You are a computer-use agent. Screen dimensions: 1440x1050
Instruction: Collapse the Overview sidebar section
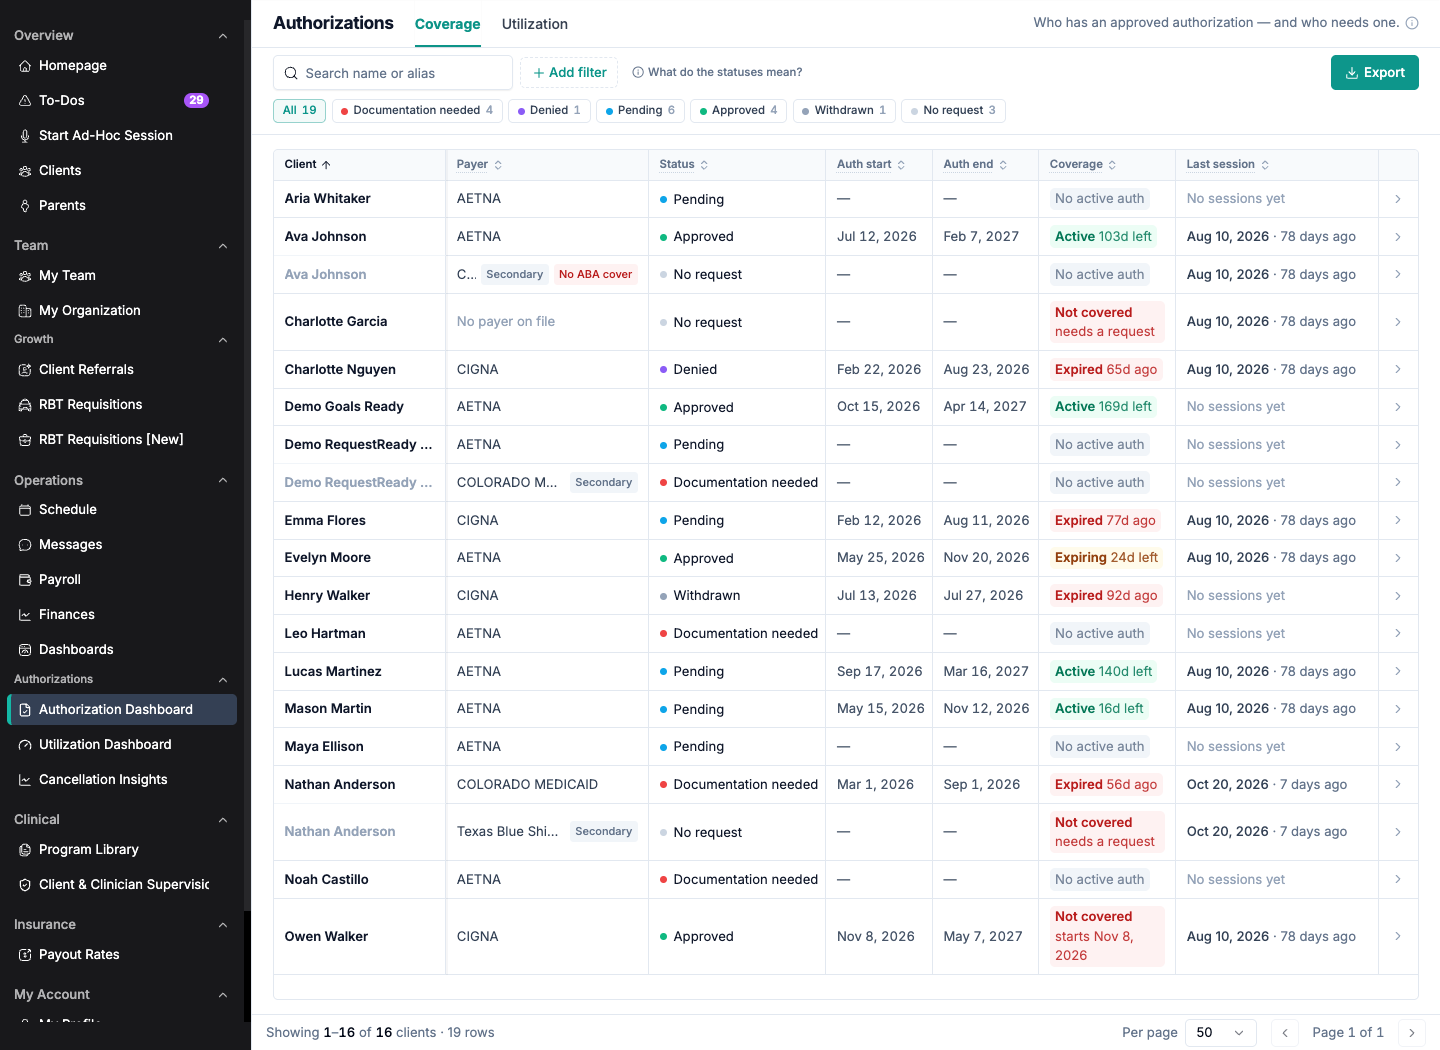pos(223,36)
